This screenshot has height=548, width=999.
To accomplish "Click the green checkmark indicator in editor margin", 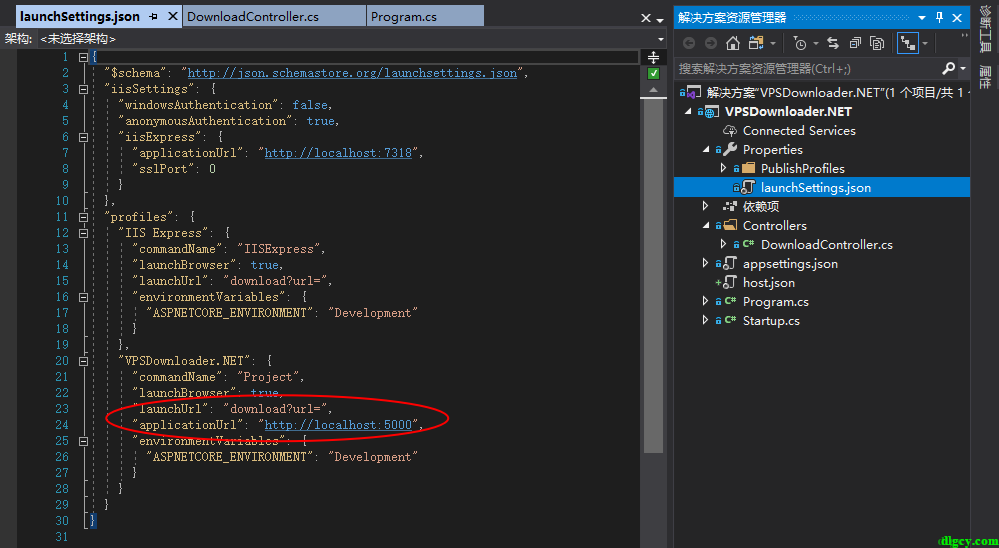I will coord(652,74).
